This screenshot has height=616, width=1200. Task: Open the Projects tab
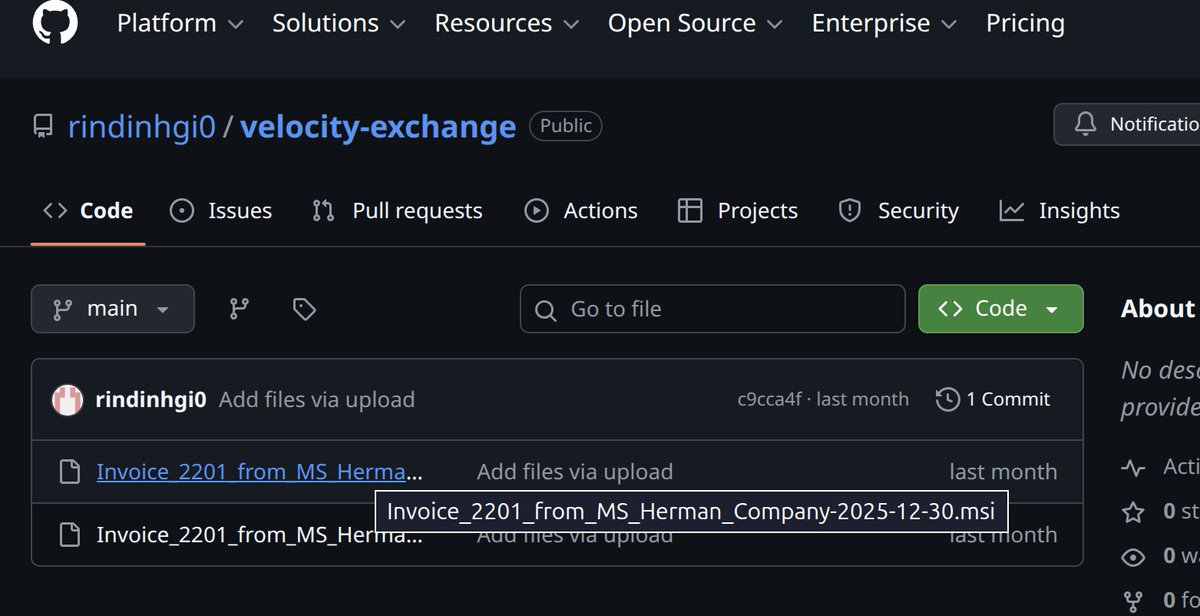738,211
